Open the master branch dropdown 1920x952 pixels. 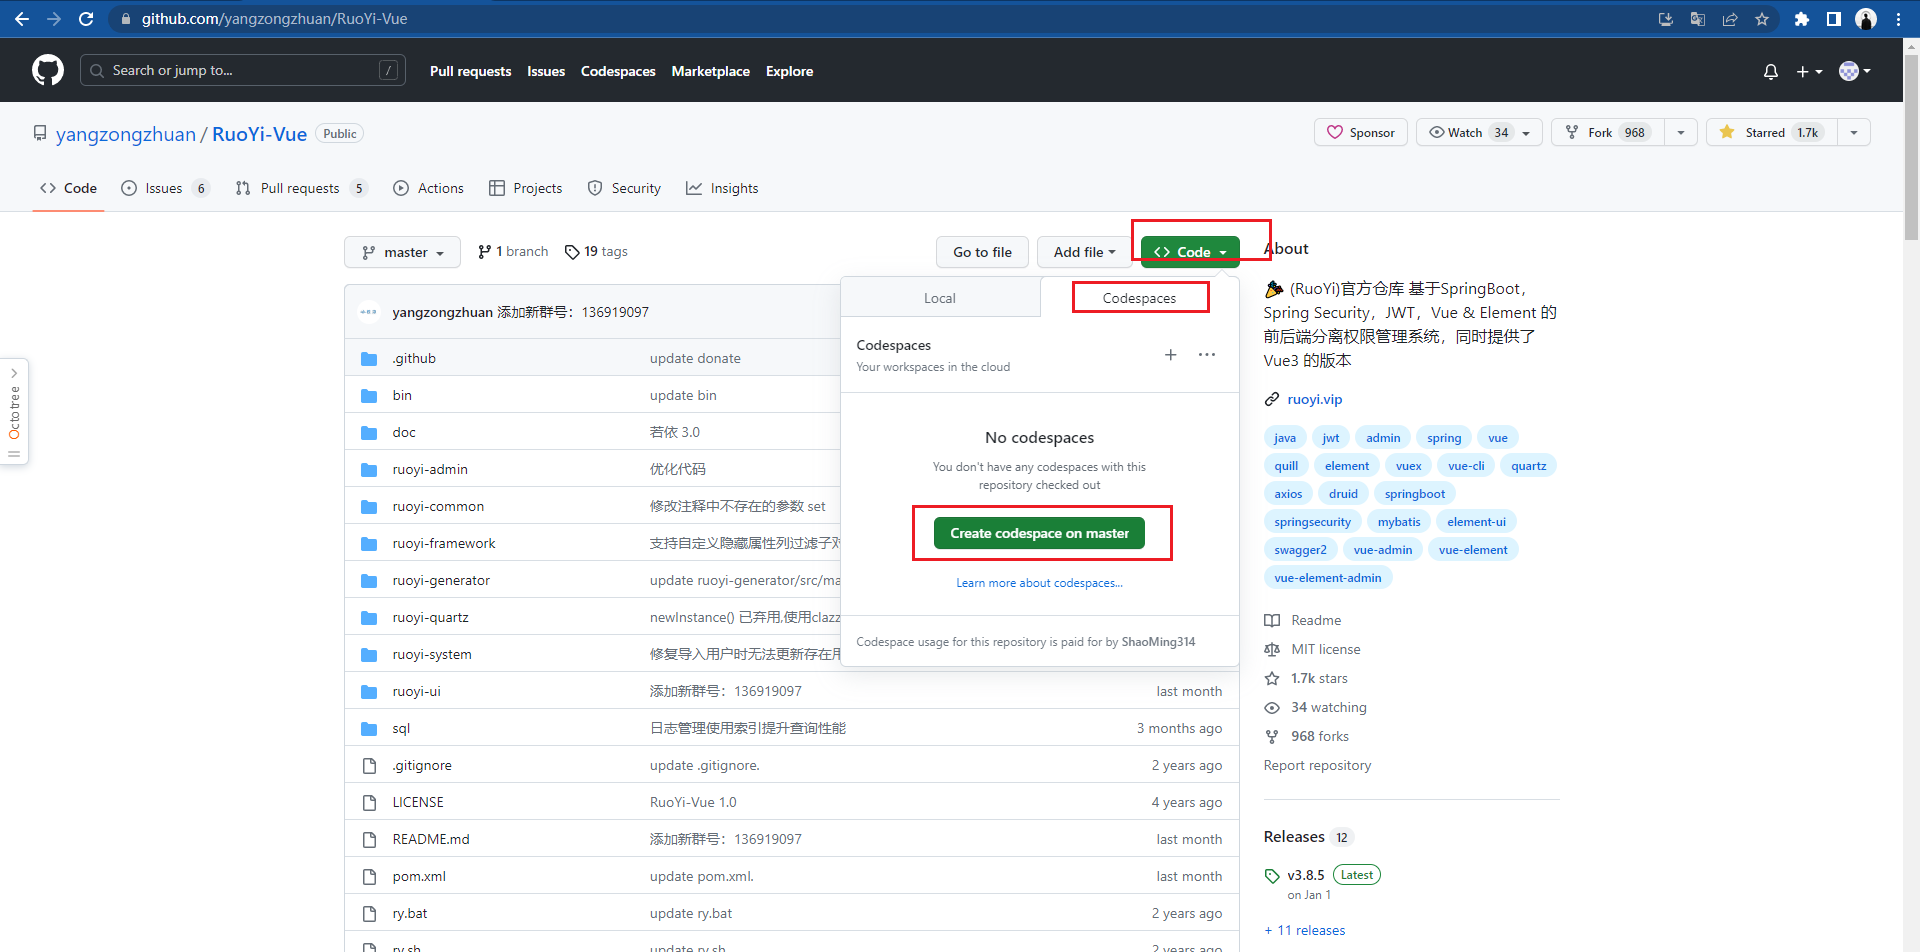click(402, 252)
